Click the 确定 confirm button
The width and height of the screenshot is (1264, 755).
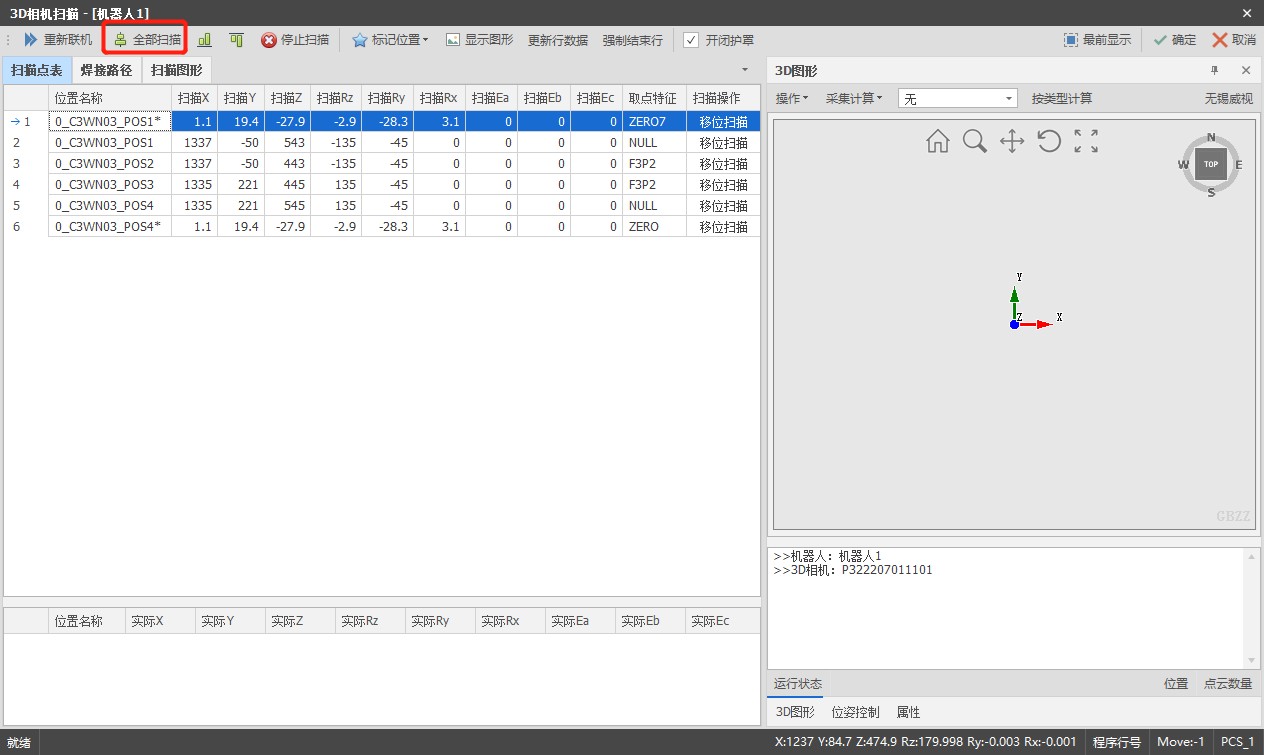(x=1174, y=40)
